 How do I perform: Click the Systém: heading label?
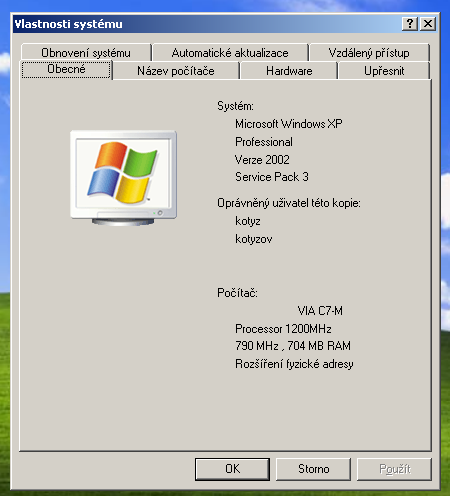click(x=235, y=106)
